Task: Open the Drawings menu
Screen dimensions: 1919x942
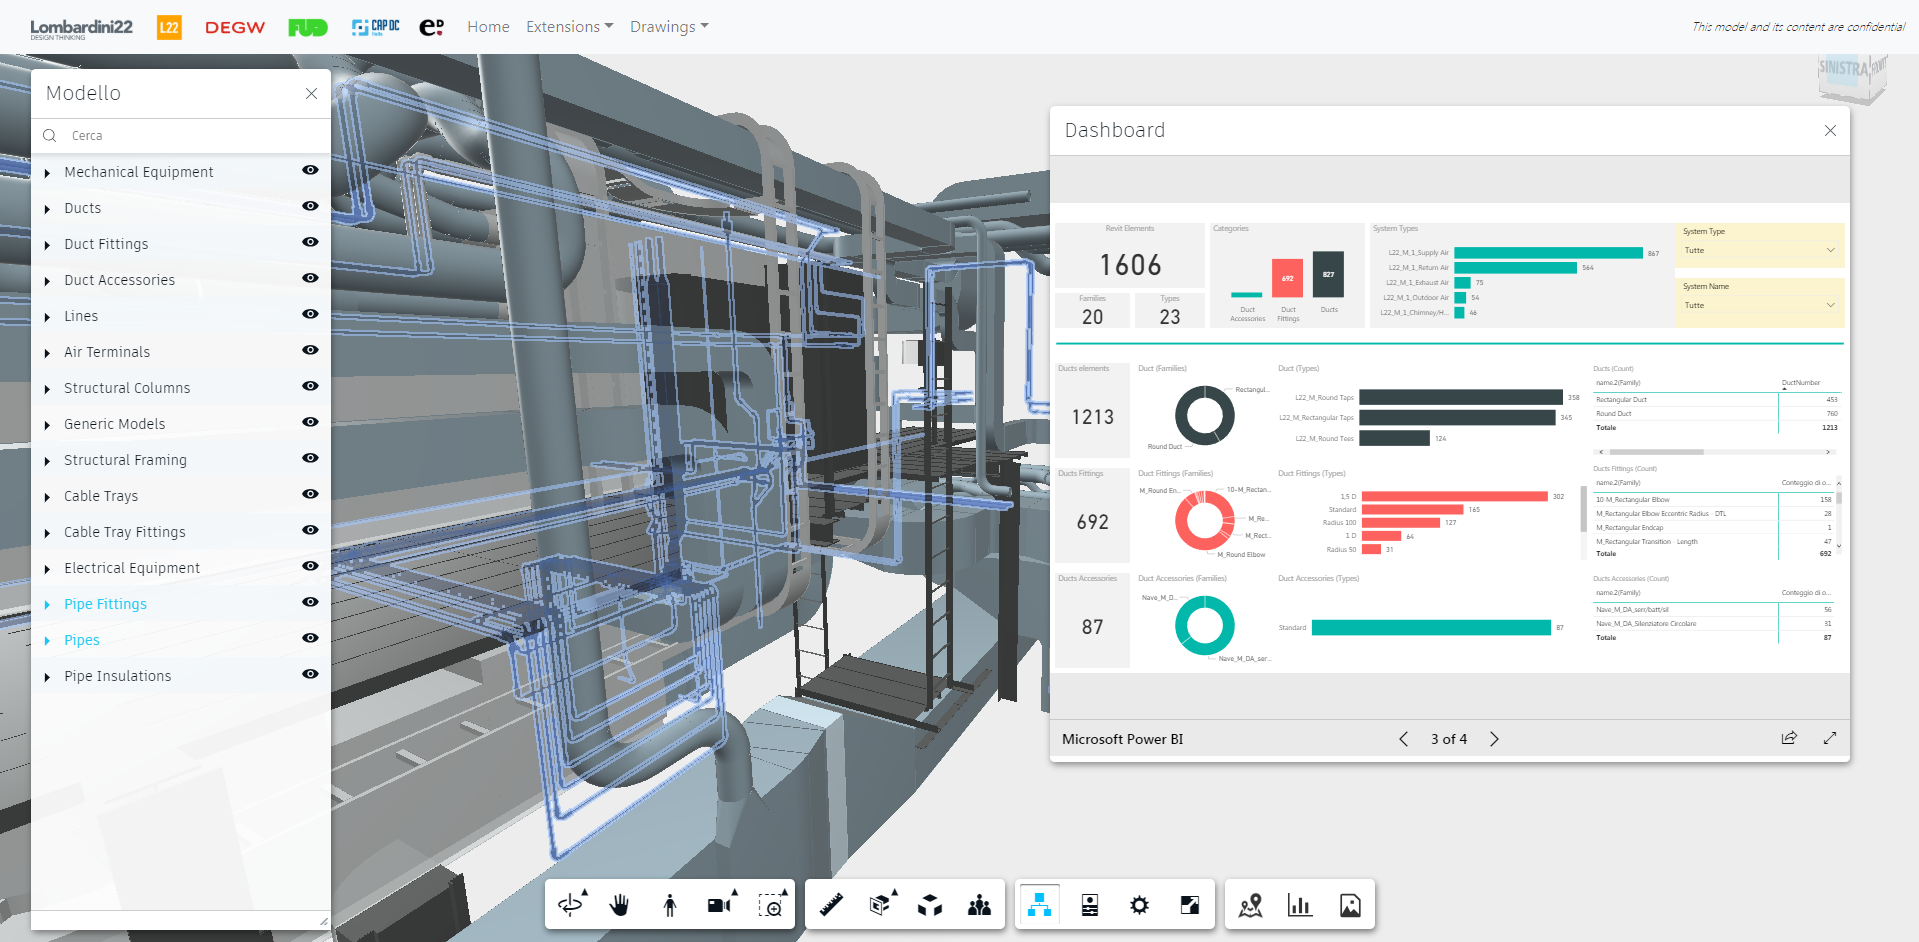Action: pos(668,27)
